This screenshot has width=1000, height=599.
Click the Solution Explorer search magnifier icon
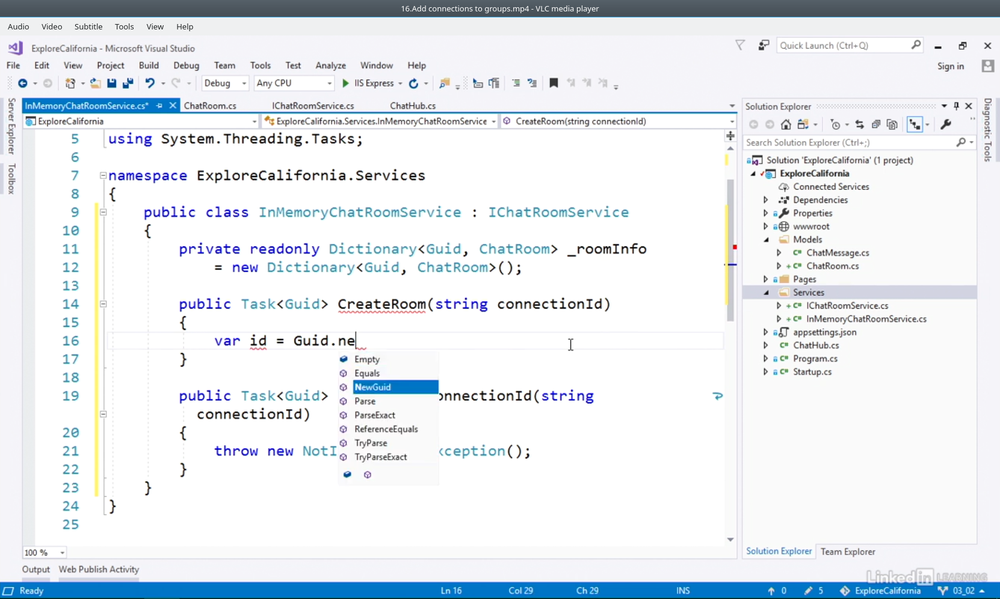point(961,143)
